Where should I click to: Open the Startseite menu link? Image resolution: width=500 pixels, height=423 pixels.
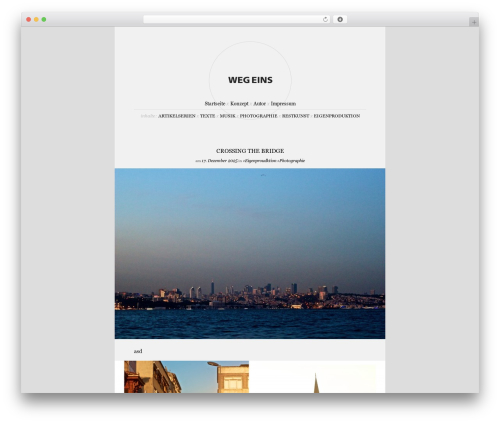[x=215, y=104]
